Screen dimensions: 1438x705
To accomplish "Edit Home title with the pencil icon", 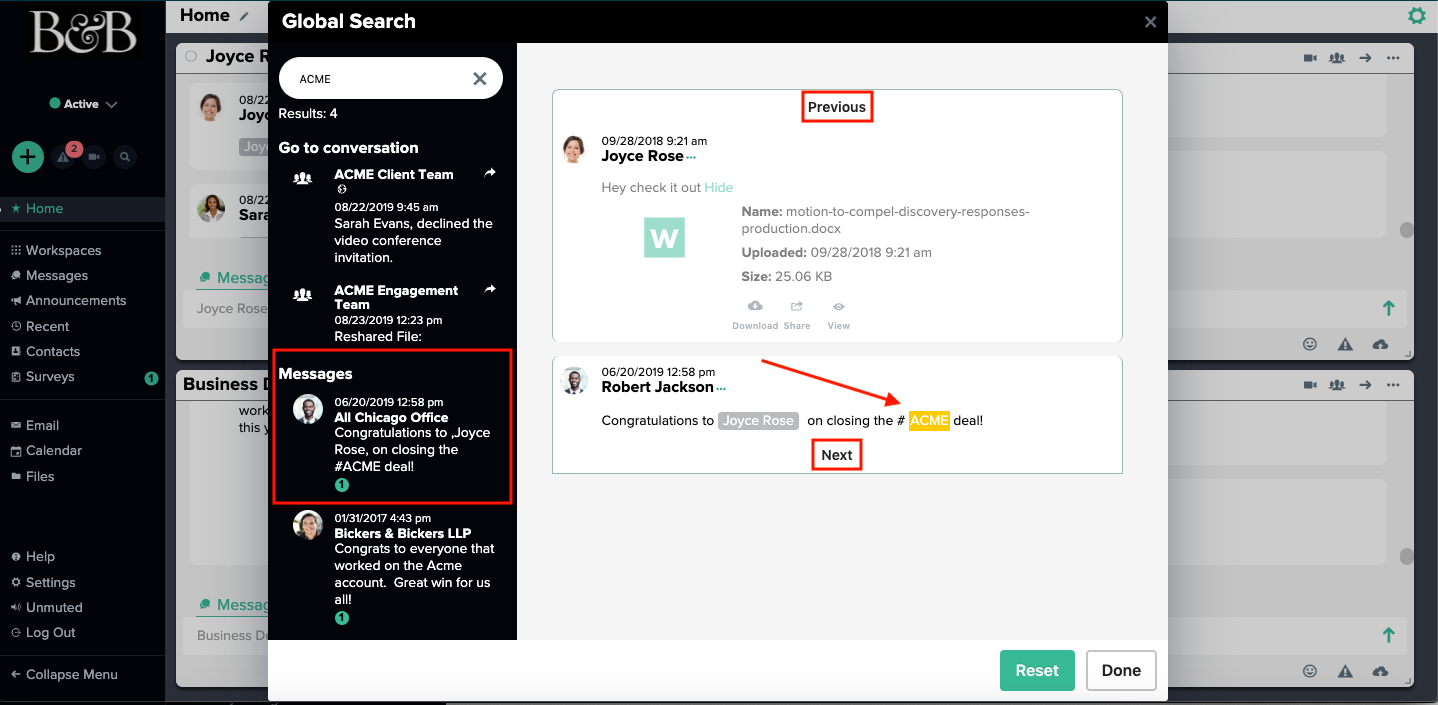I will coord(245,16).
